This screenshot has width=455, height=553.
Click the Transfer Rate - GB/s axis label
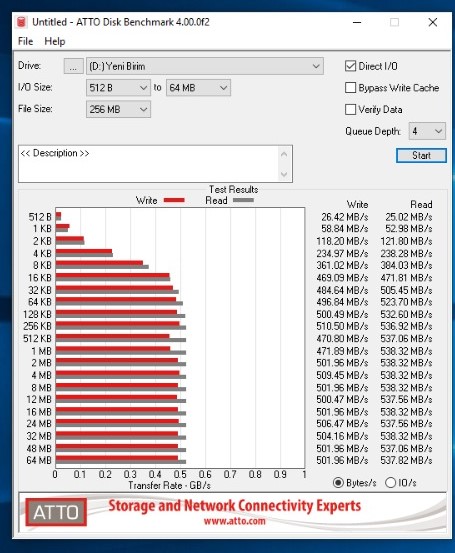pos(169,486)
